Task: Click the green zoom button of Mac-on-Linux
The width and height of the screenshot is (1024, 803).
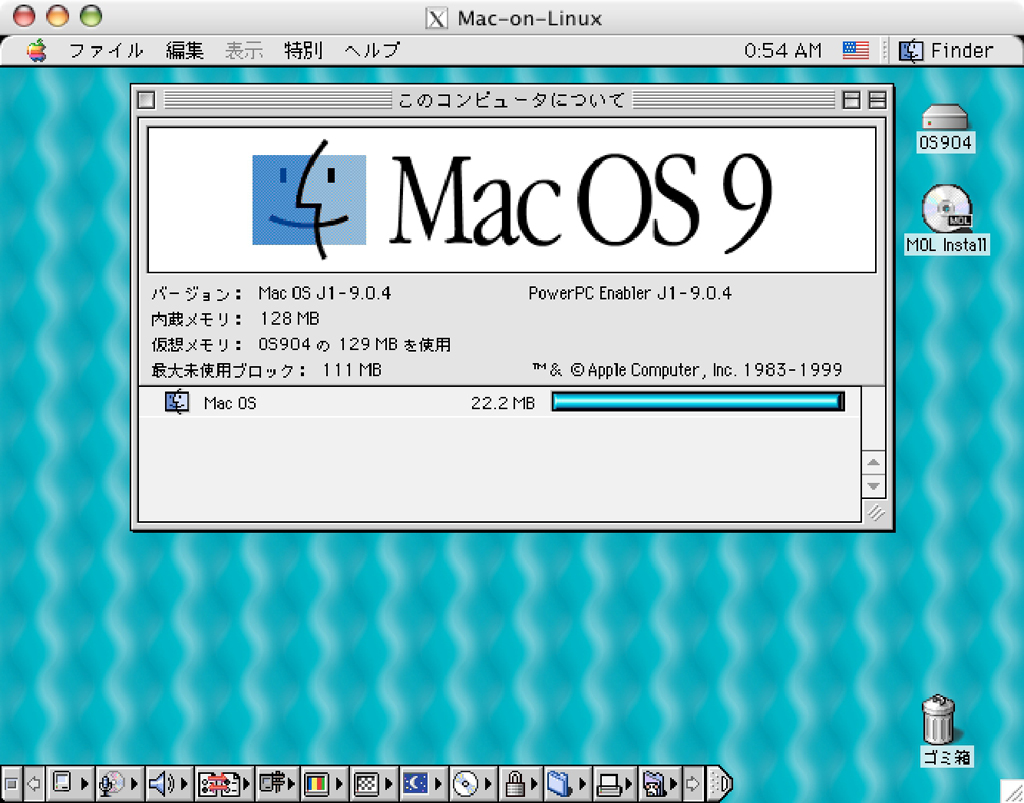Action: coord(91,16)
